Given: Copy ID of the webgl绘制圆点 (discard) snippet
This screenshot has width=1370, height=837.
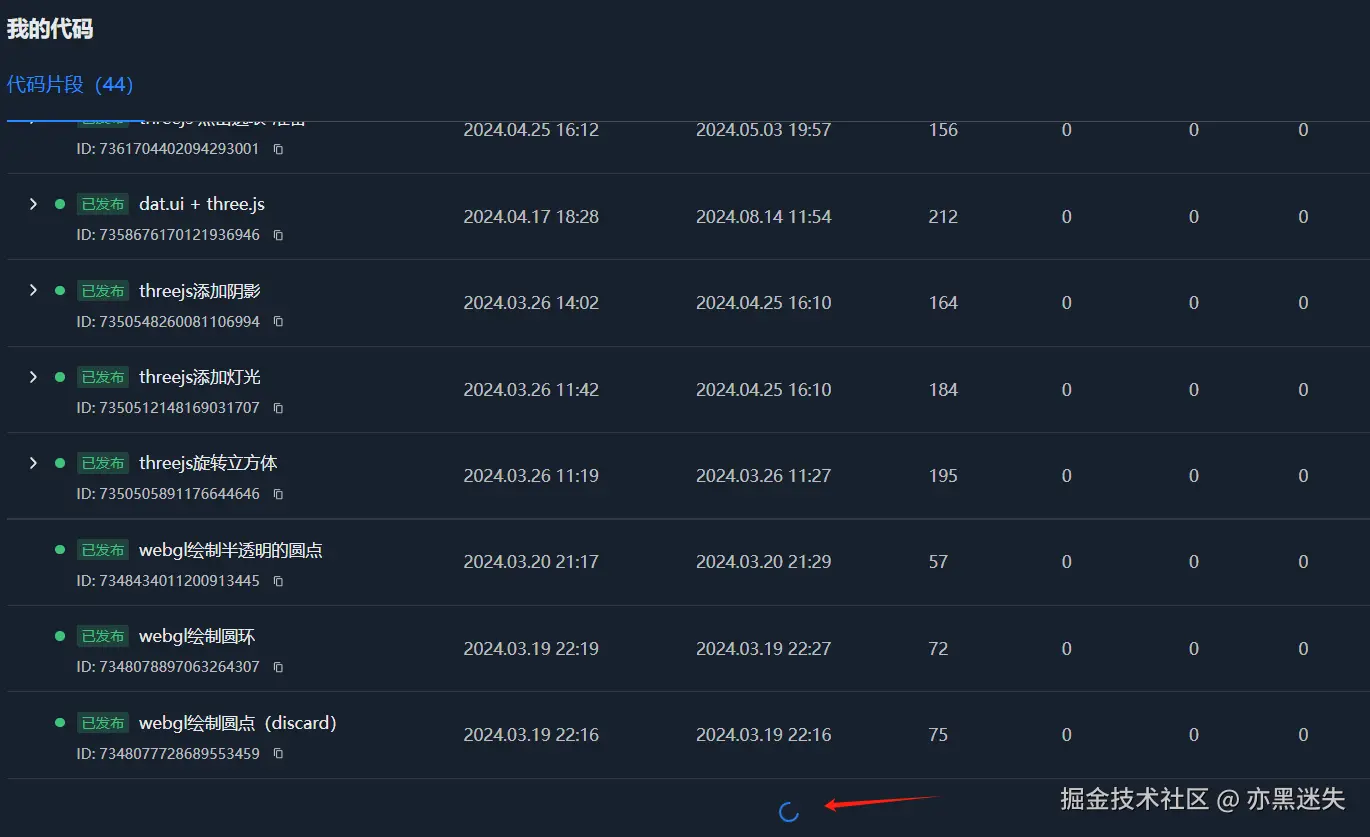Looking at the screenshot, I should [276, 753].
